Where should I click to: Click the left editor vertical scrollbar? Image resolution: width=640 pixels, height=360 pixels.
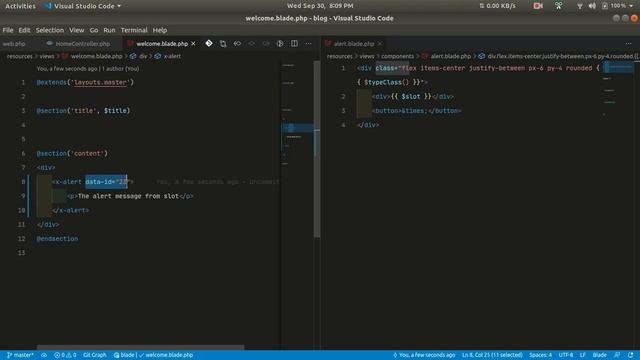[317, 149]
